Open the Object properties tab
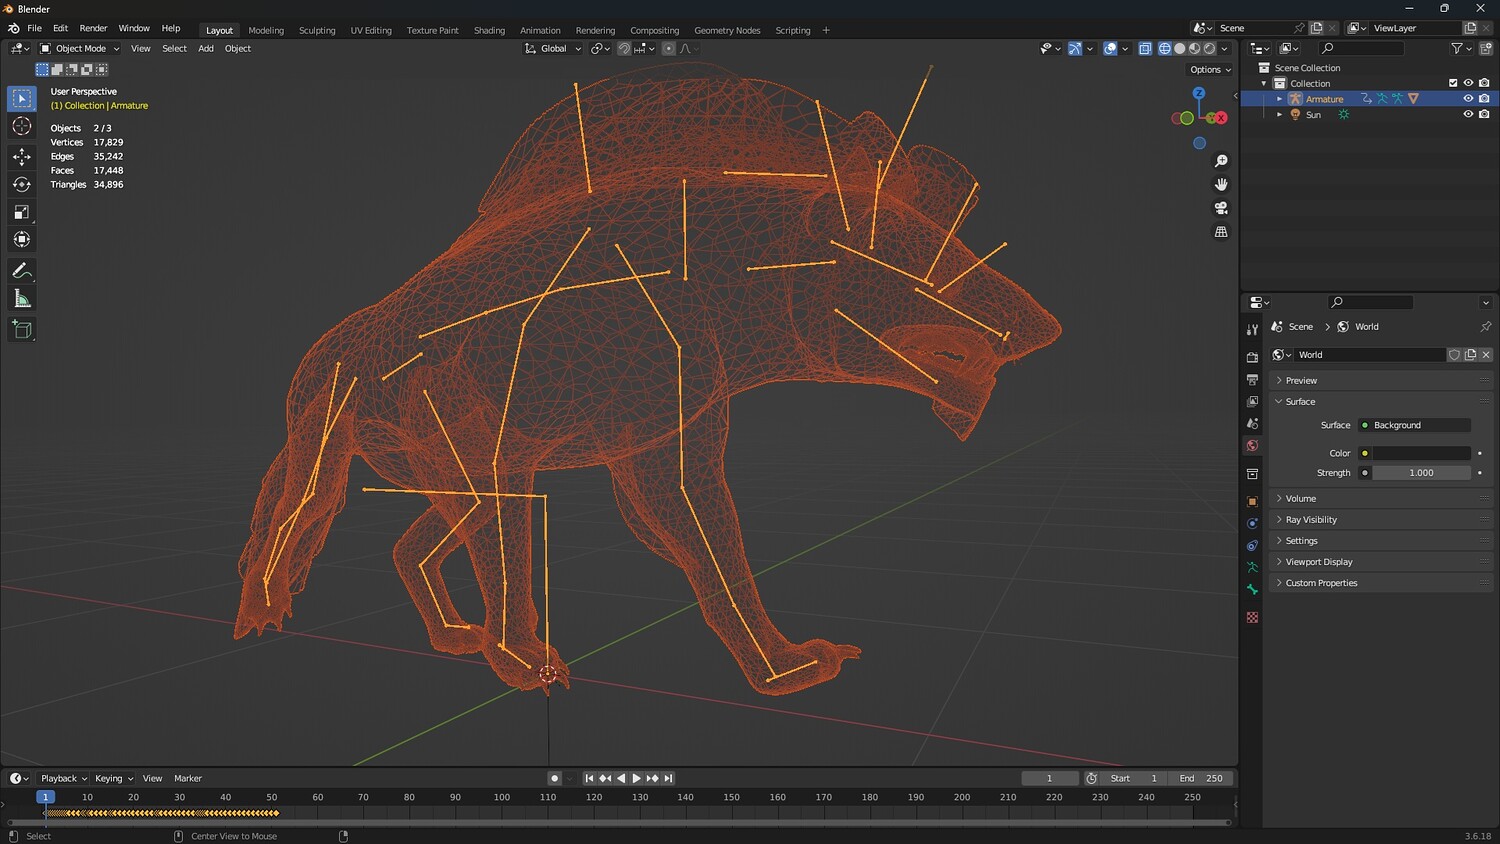 1252,501
